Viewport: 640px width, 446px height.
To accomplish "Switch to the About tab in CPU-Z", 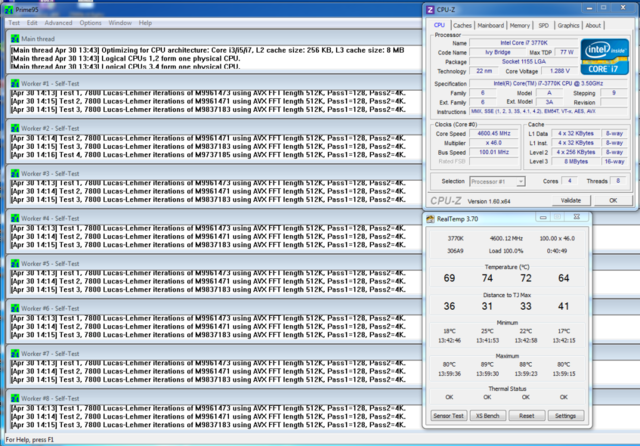I will click(x=593, y=25).
